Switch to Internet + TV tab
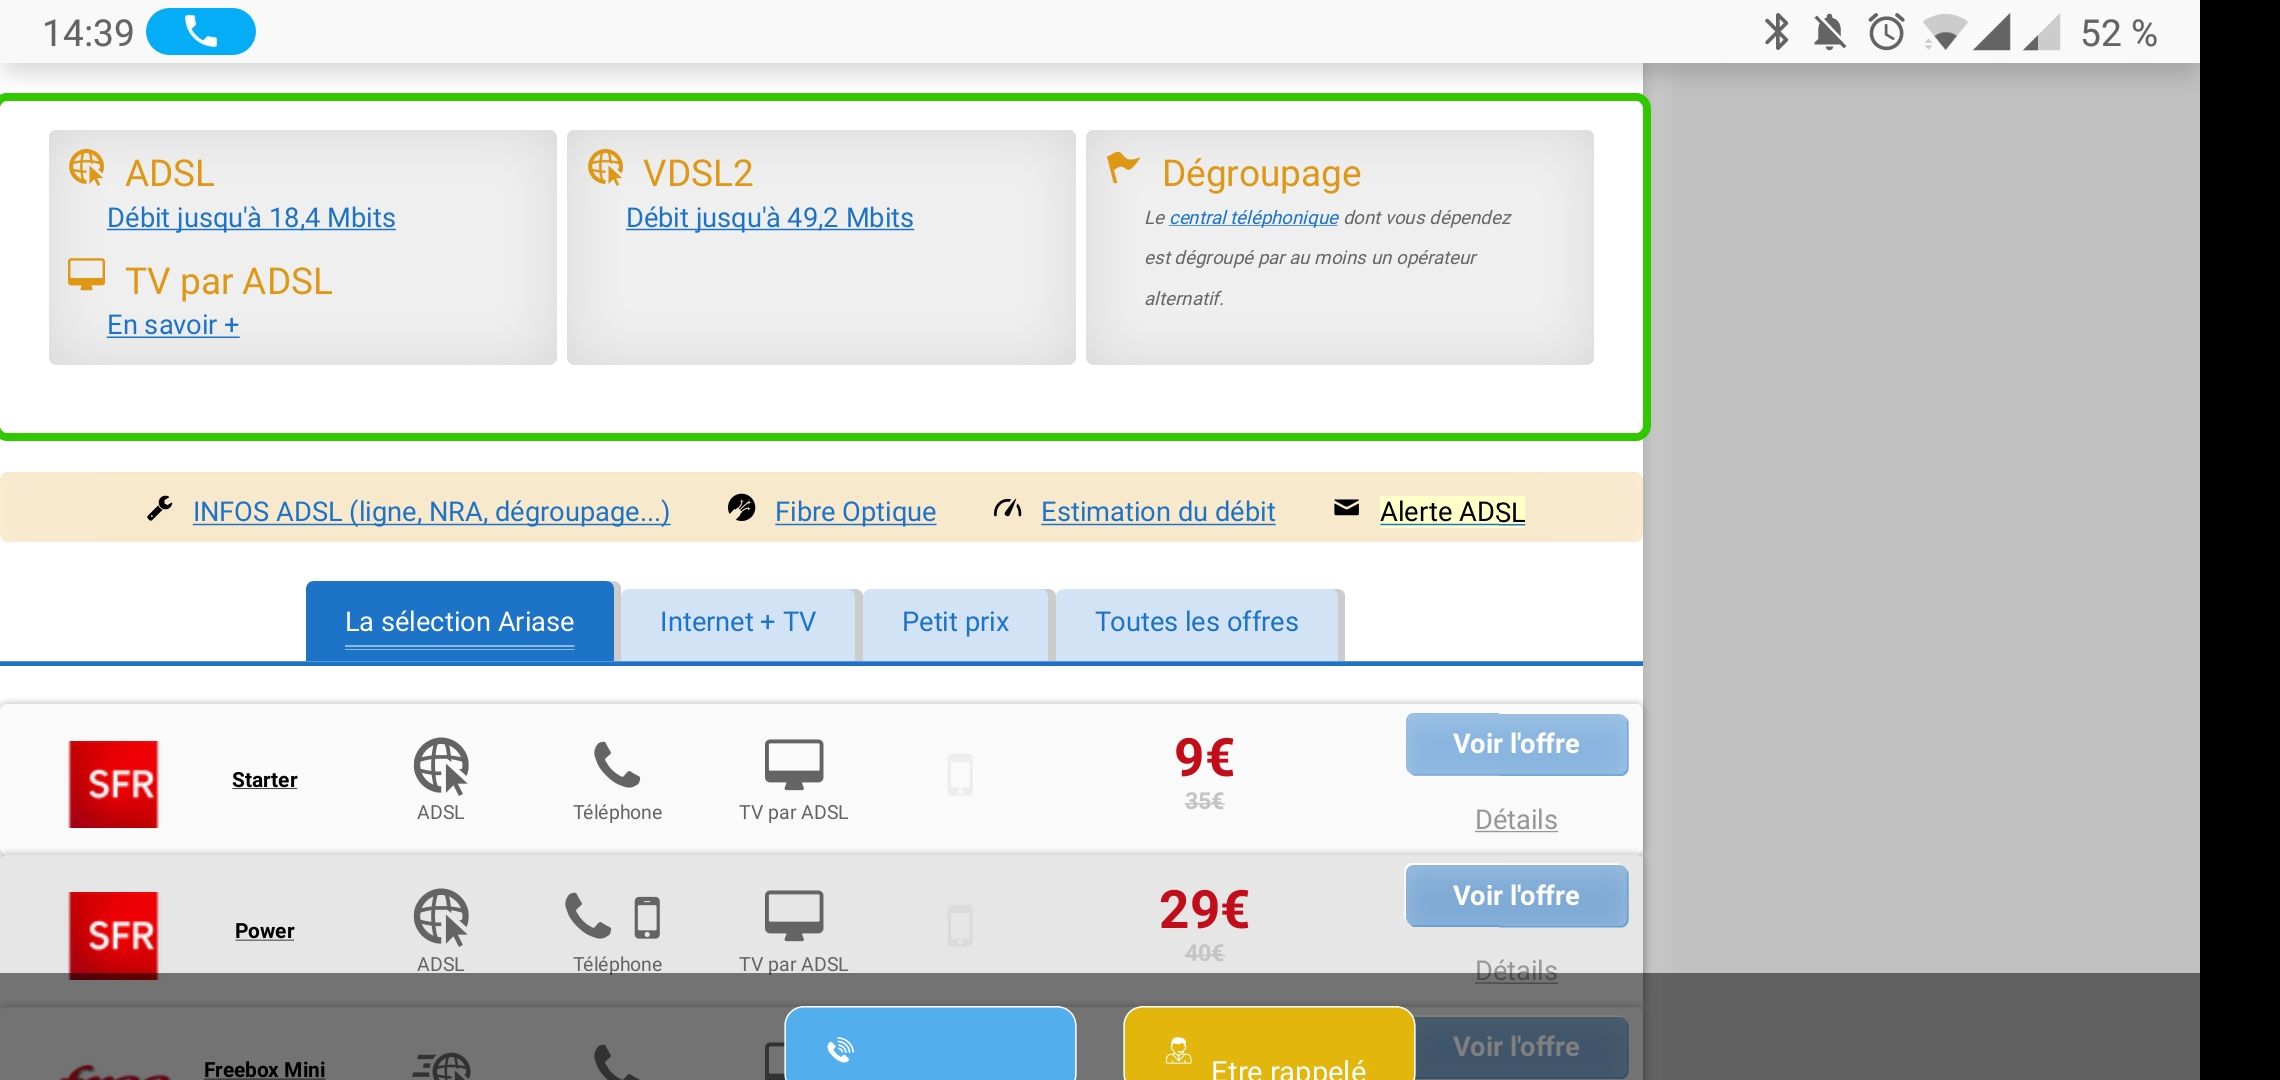Viewport: 2280px width, 1080px height. click(x=738, y=622)
